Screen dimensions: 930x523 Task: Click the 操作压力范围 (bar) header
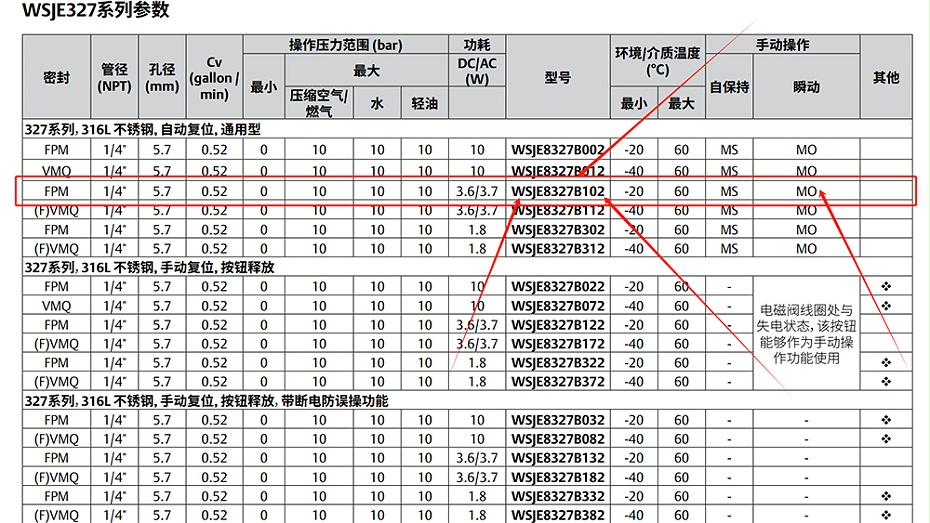[346, 45]
